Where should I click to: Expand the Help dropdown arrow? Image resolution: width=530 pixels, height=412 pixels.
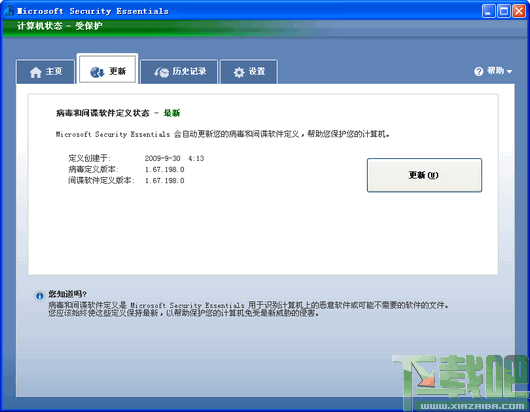coord(509,72)
